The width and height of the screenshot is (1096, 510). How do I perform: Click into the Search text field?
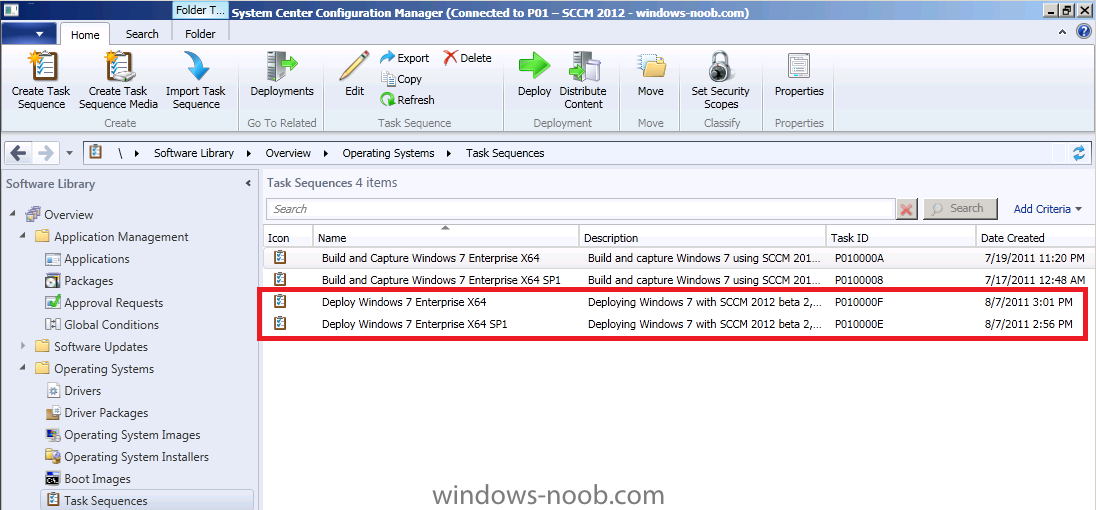(581, 209)
